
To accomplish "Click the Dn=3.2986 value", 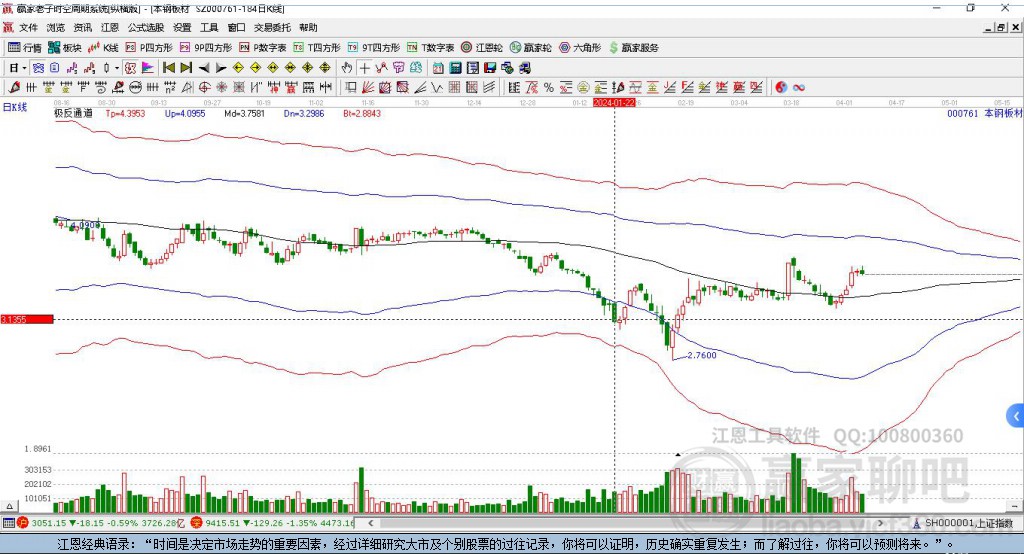I will point(304,113).
